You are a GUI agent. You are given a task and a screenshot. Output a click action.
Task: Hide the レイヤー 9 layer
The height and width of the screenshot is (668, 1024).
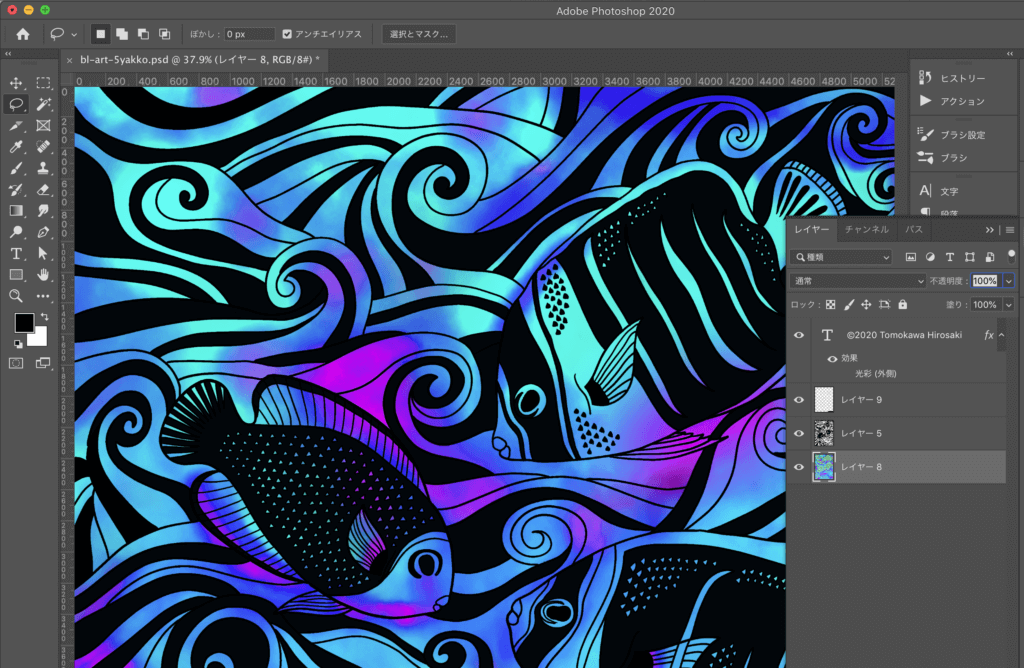coord(798,400)
